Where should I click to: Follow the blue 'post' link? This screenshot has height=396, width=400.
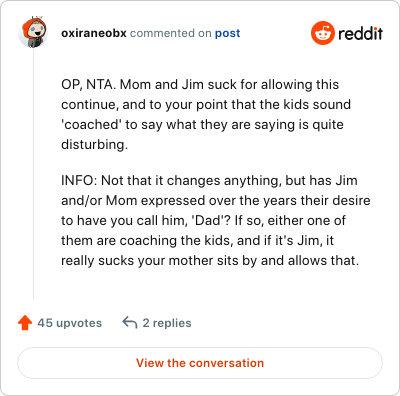tap(227, 33)
